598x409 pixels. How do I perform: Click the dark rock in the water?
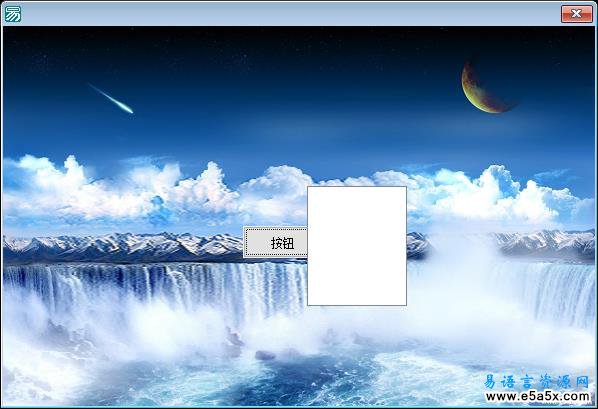pos(265,356)
